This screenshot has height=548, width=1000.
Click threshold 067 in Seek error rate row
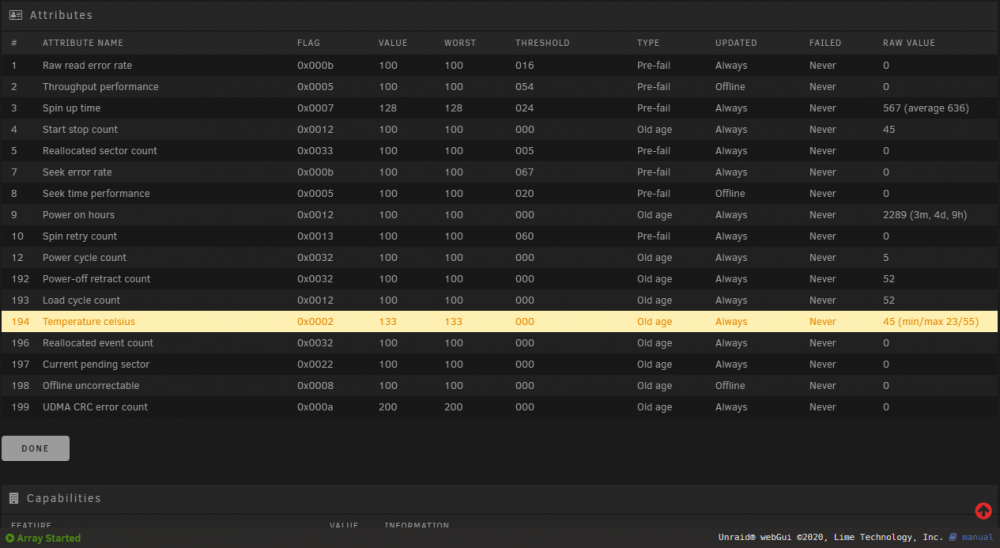point(524,172)
